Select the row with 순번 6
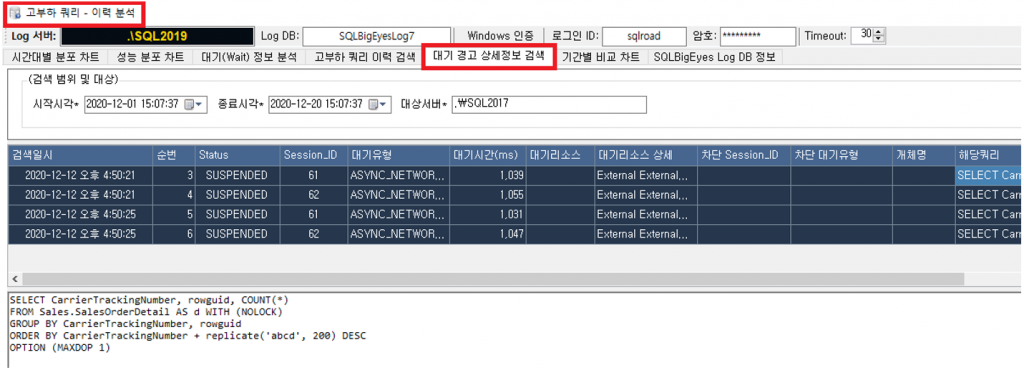This screenshot has width=1024, height=370. pyautogui.click(x=514, y=234)
